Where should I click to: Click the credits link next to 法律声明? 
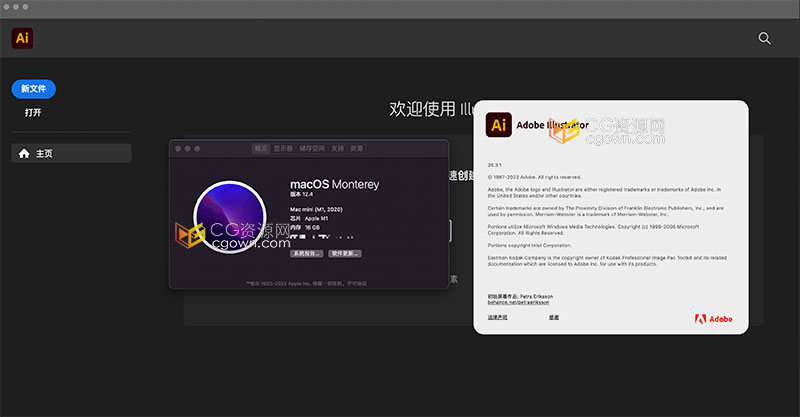[554, 317]
